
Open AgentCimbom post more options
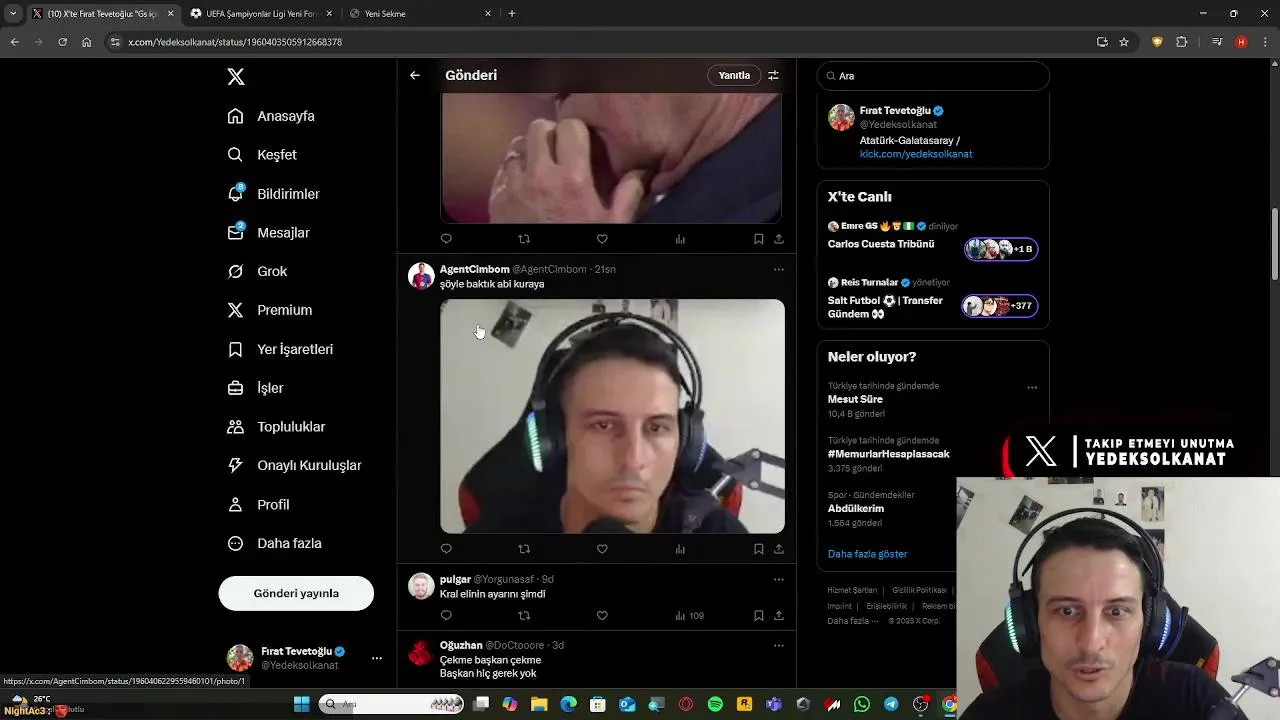pyautogui.click(x=779, y=269)
